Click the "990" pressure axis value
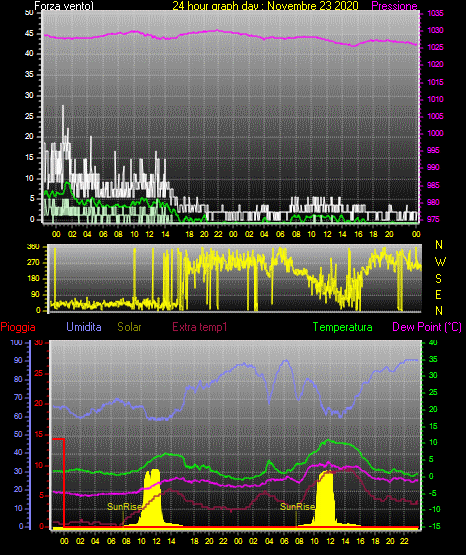466x555 pixels. 433,167
